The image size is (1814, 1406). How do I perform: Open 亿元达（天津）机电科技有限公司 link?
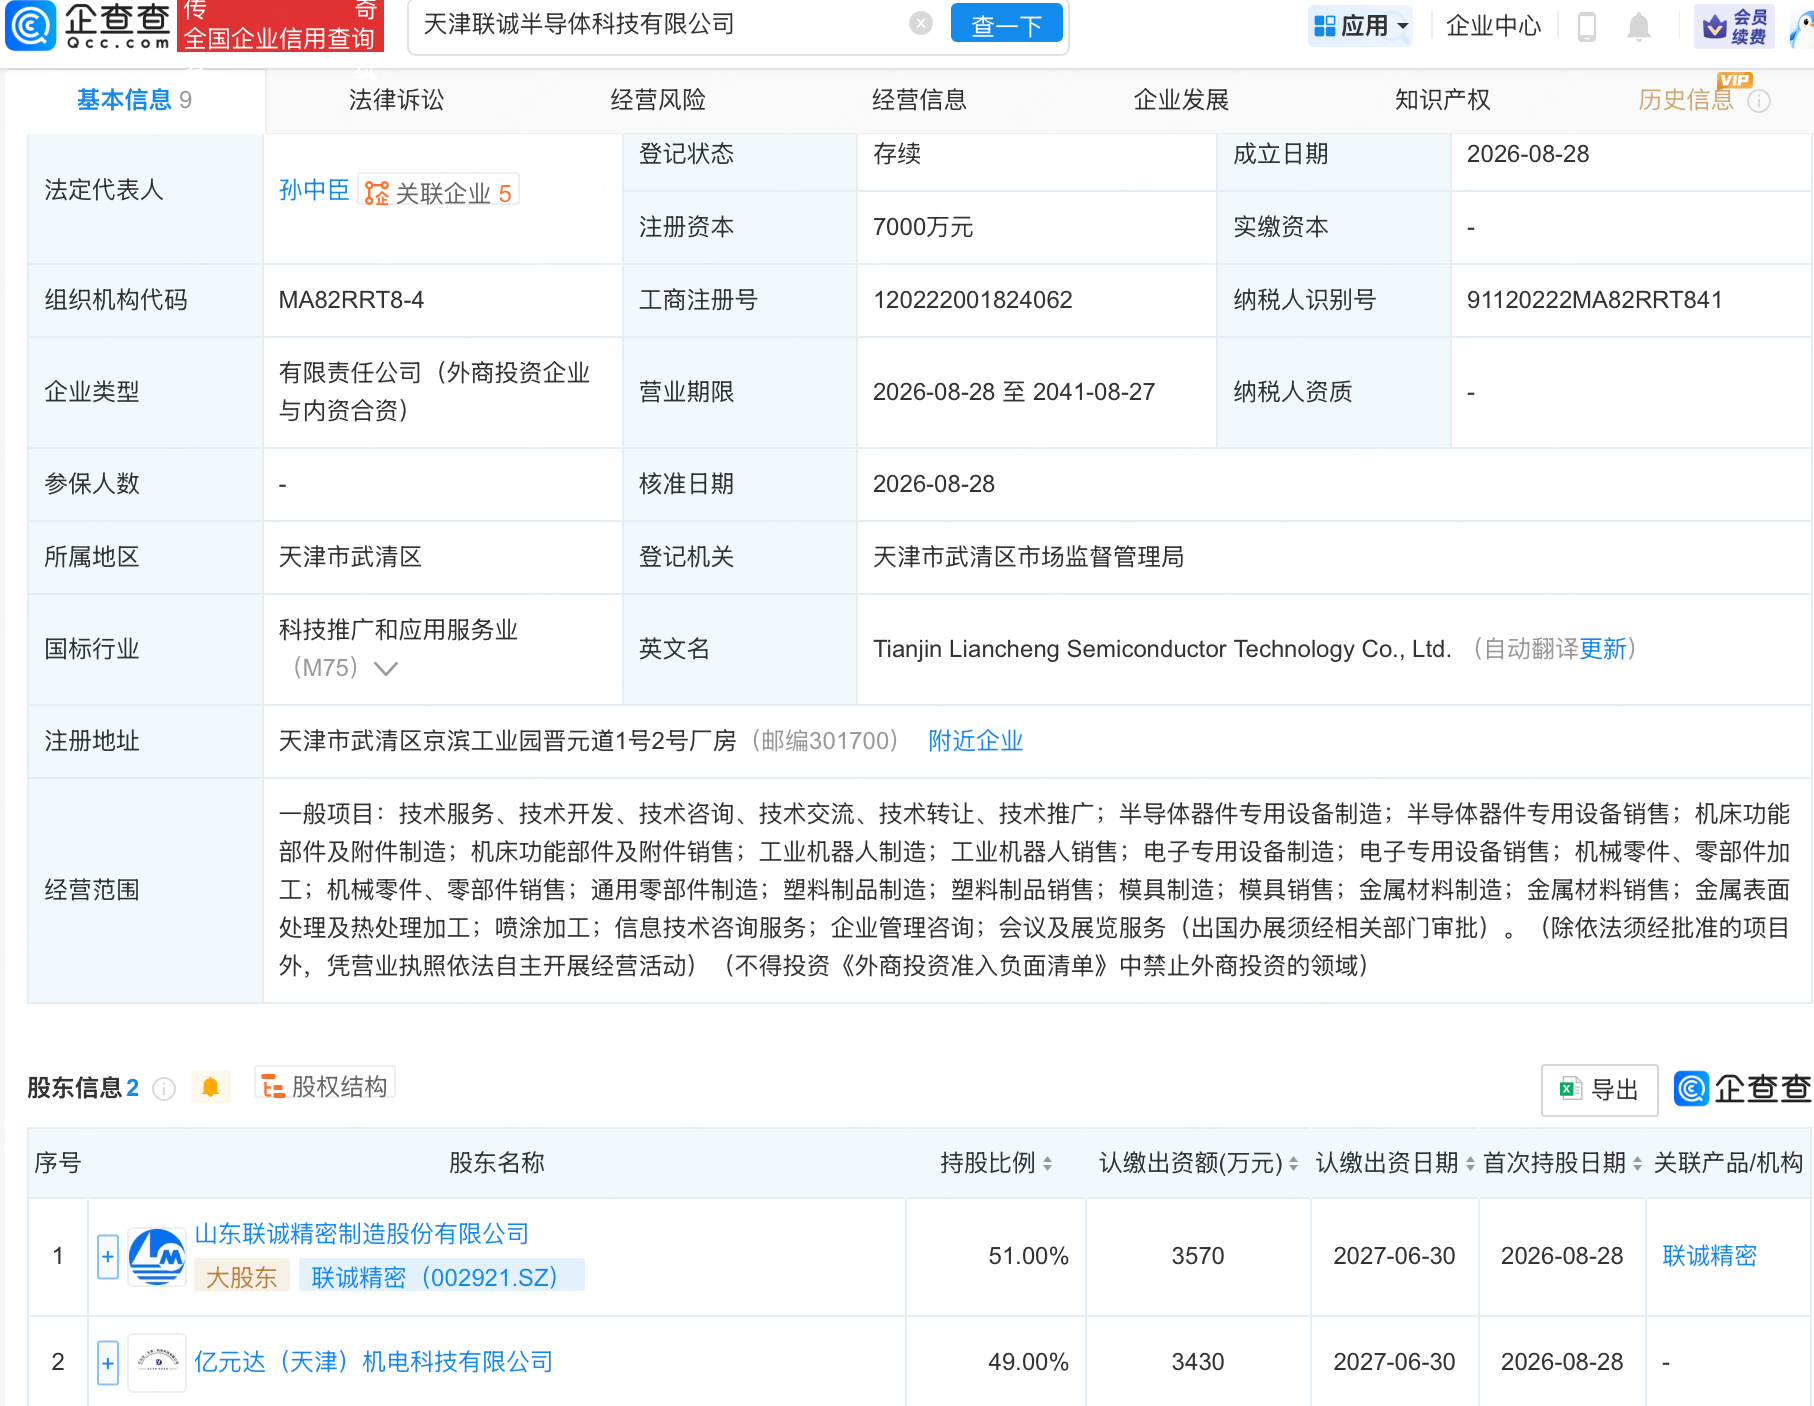point(374,1362)
